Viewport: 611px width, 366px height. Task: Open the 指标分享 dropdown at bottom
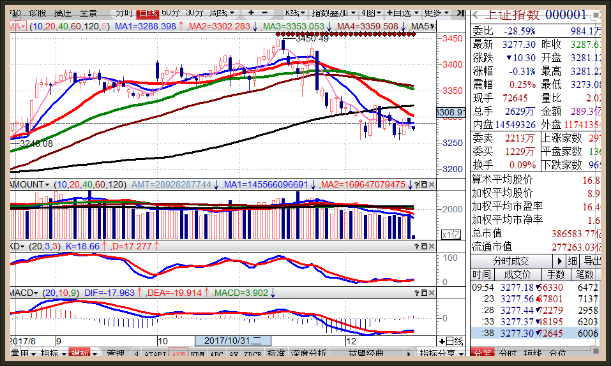441,353
